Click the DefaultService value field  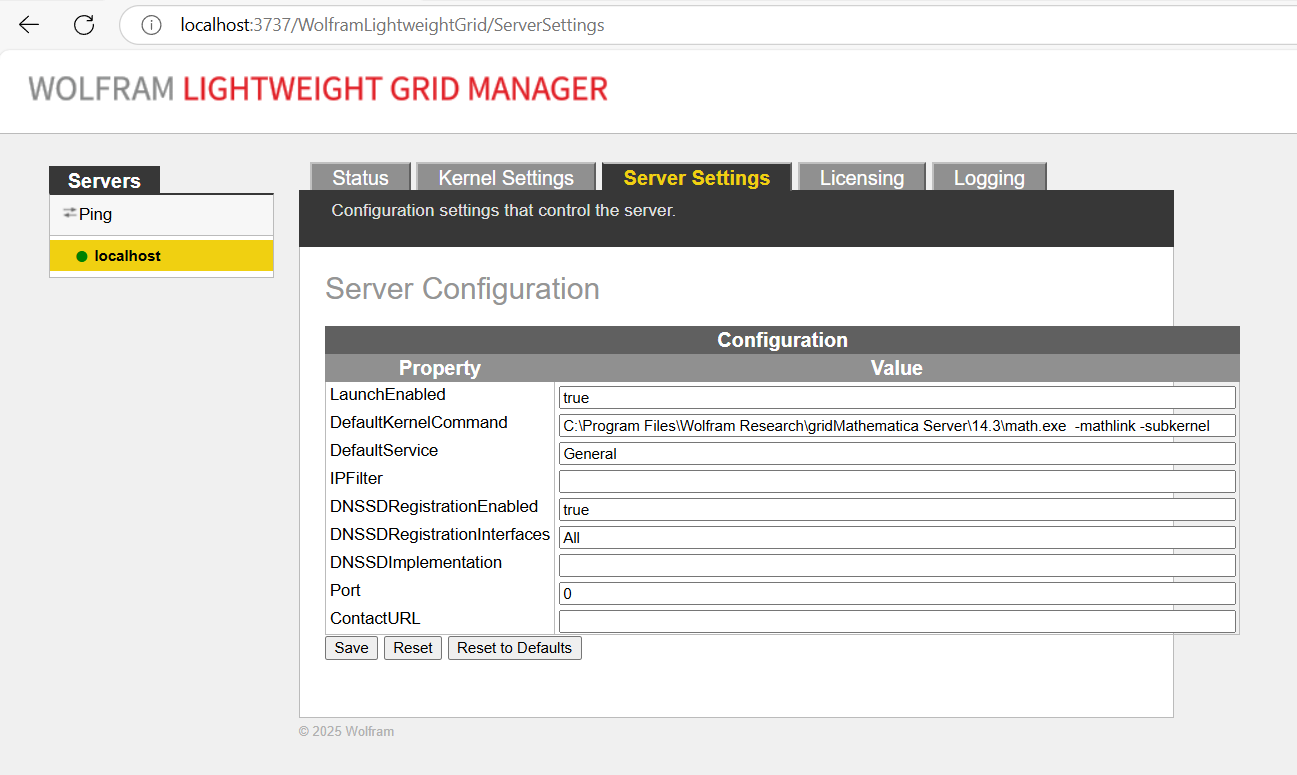pyautogui.click(x=897, y=454)
